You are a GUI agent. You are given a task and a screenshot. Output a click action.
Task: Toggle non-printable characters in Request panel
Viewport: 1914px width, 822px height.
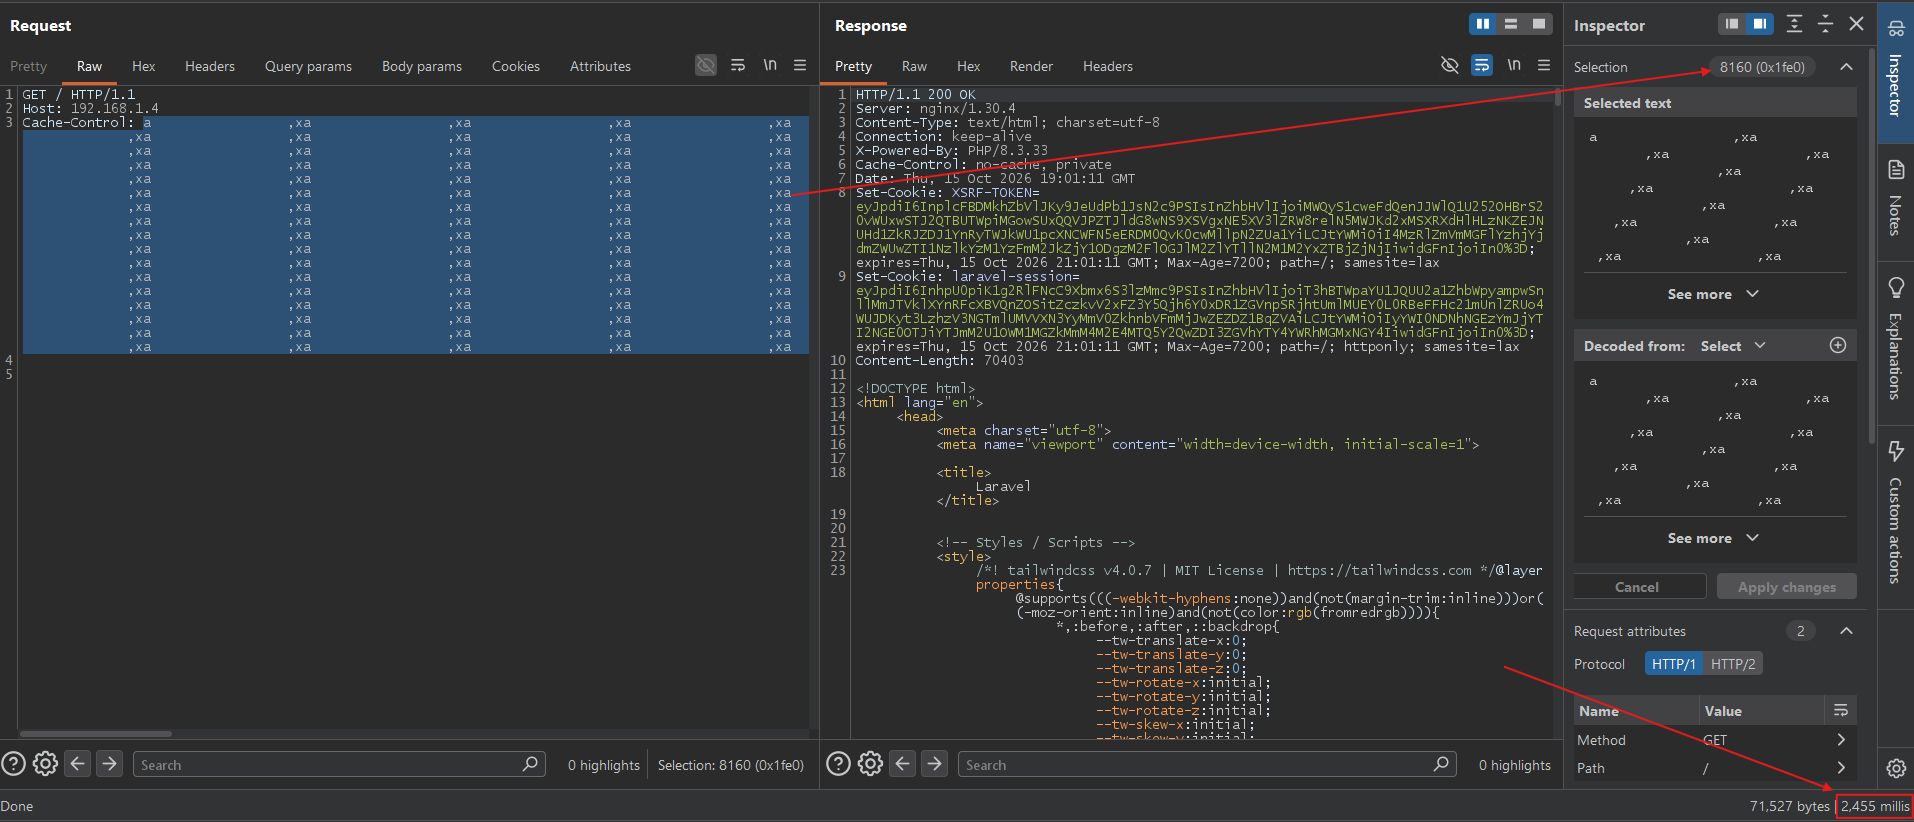pyautogui.click(x=706, y=65)
